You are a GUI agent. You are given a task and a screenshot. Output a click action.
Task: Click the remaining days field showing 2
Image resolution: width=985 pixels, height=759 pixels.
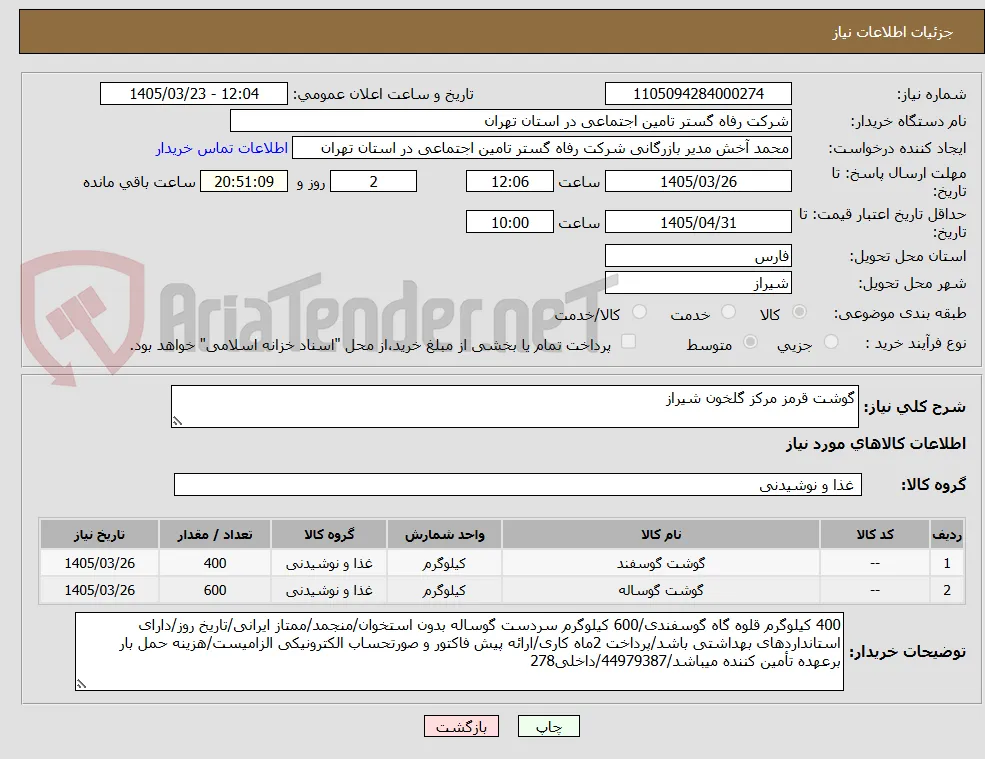(x=373, y=182)
